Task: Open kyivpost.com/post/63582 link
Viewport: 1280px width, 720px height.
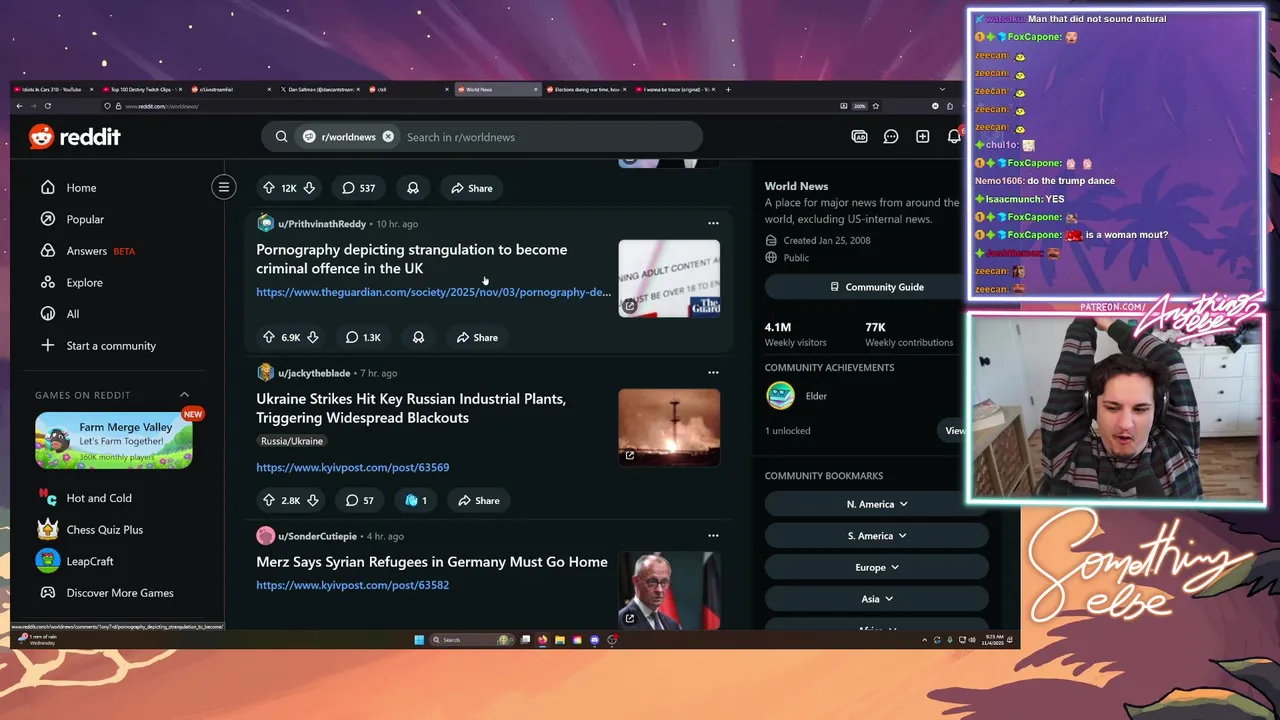Action: (352, 585)
